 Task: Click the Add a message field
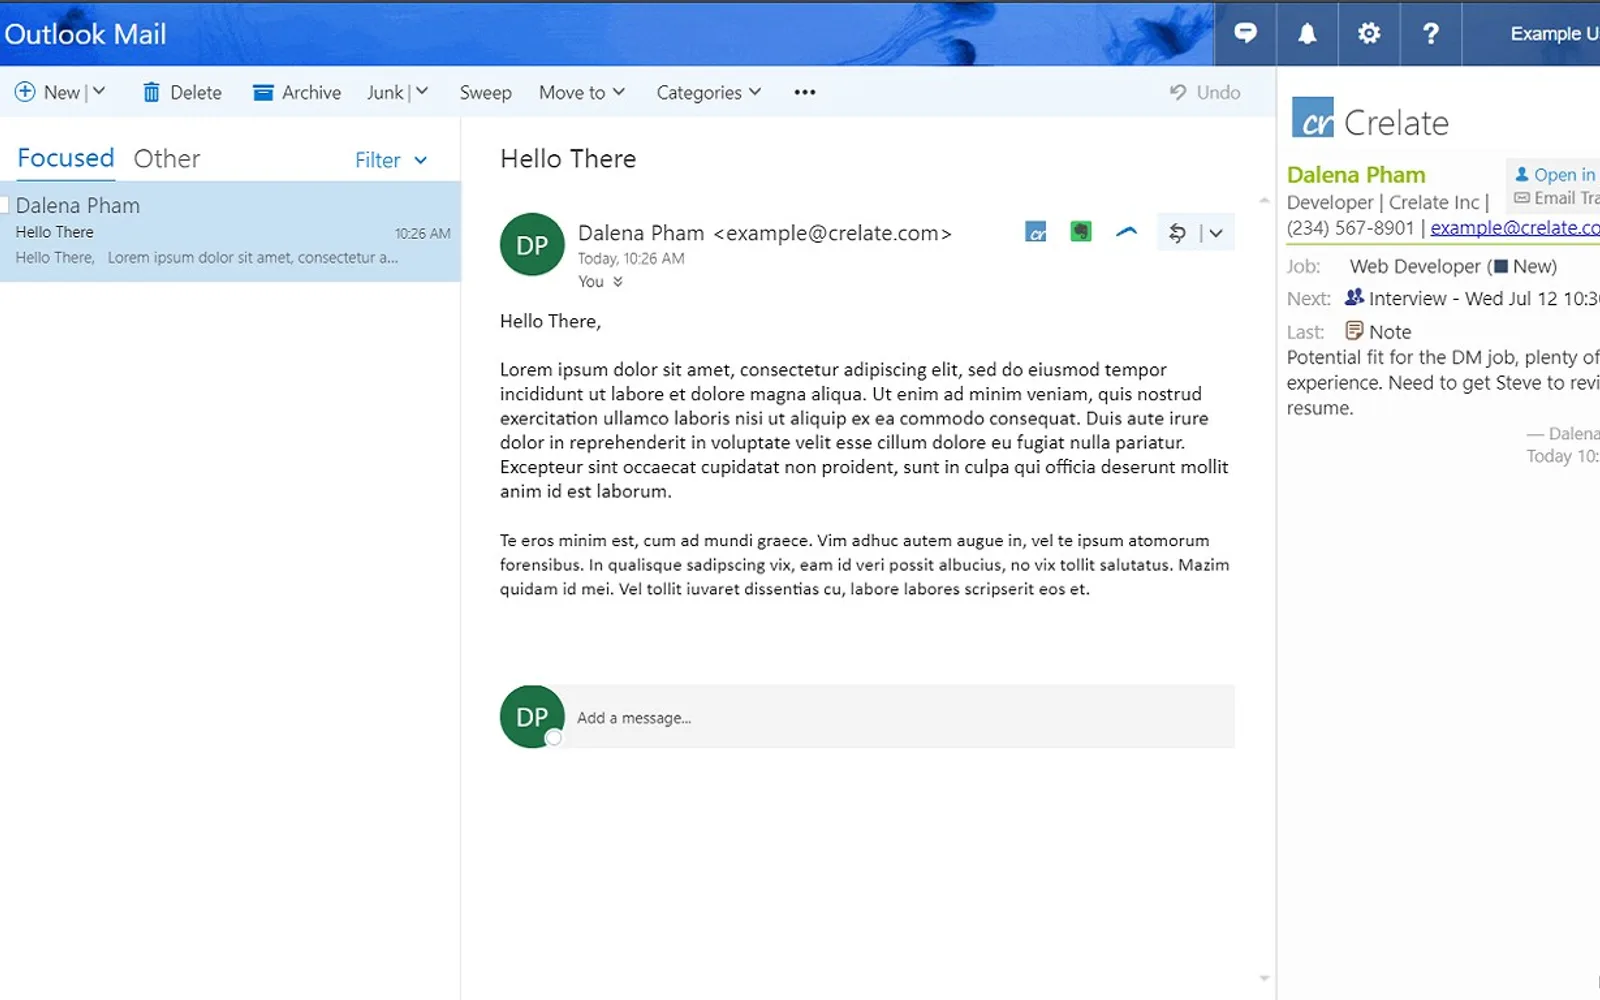coord(900,717)
